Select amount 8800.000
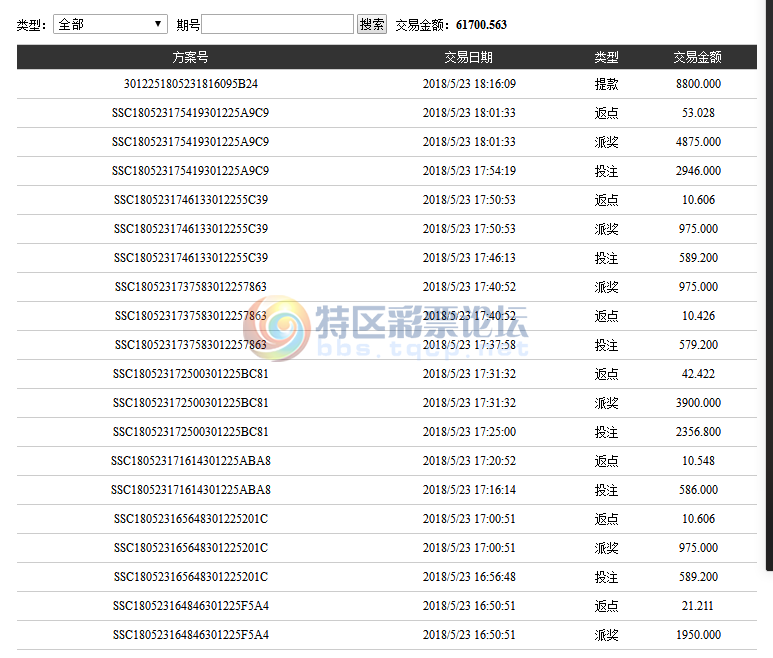Viewport: 773px width, 658px height. (x=698, y=84)
